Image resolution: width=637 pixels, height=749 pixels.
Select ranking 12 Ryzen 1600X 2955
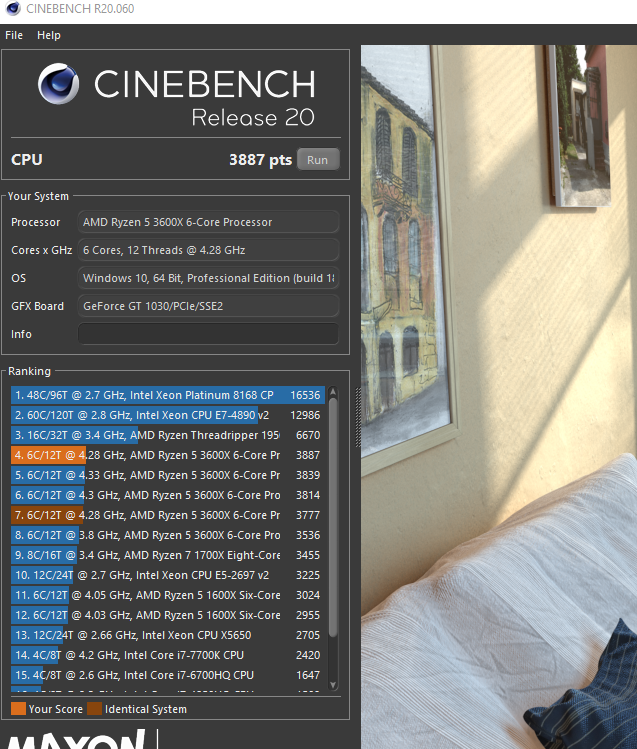pos(168,616)
